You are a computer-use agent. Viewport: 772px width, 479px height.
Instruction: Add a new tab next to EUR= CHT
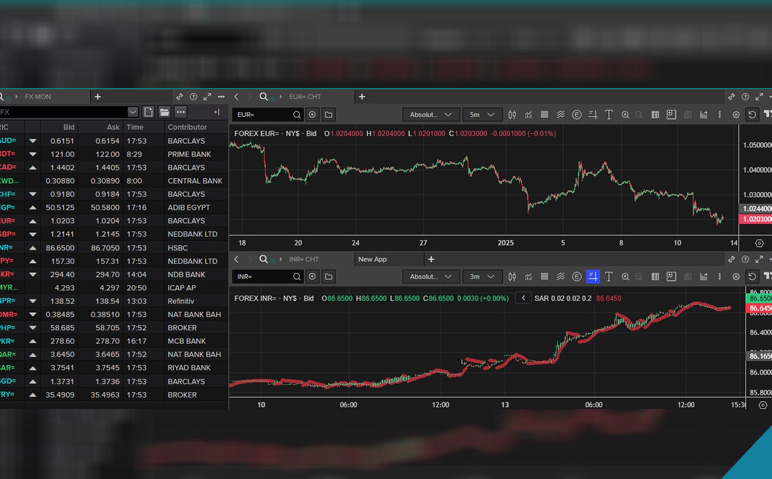(x=362, y=96)
